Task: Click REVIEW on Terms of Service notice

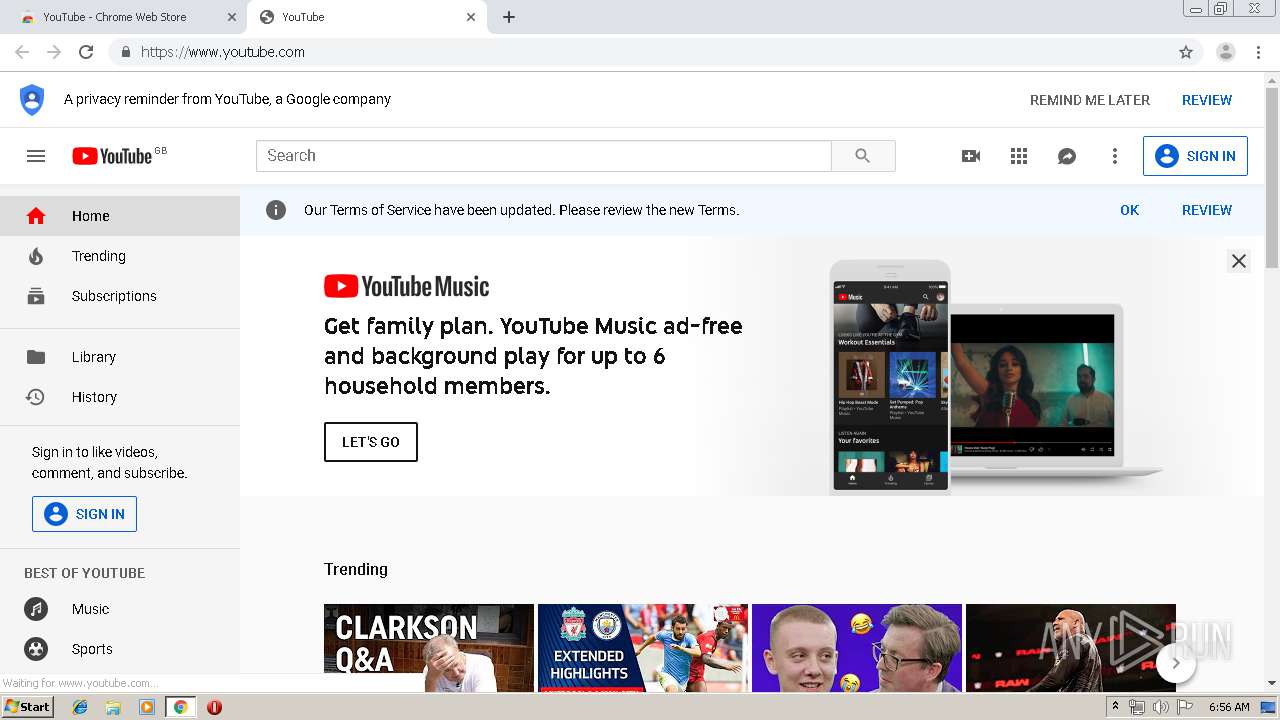Action: point(1207,210)
